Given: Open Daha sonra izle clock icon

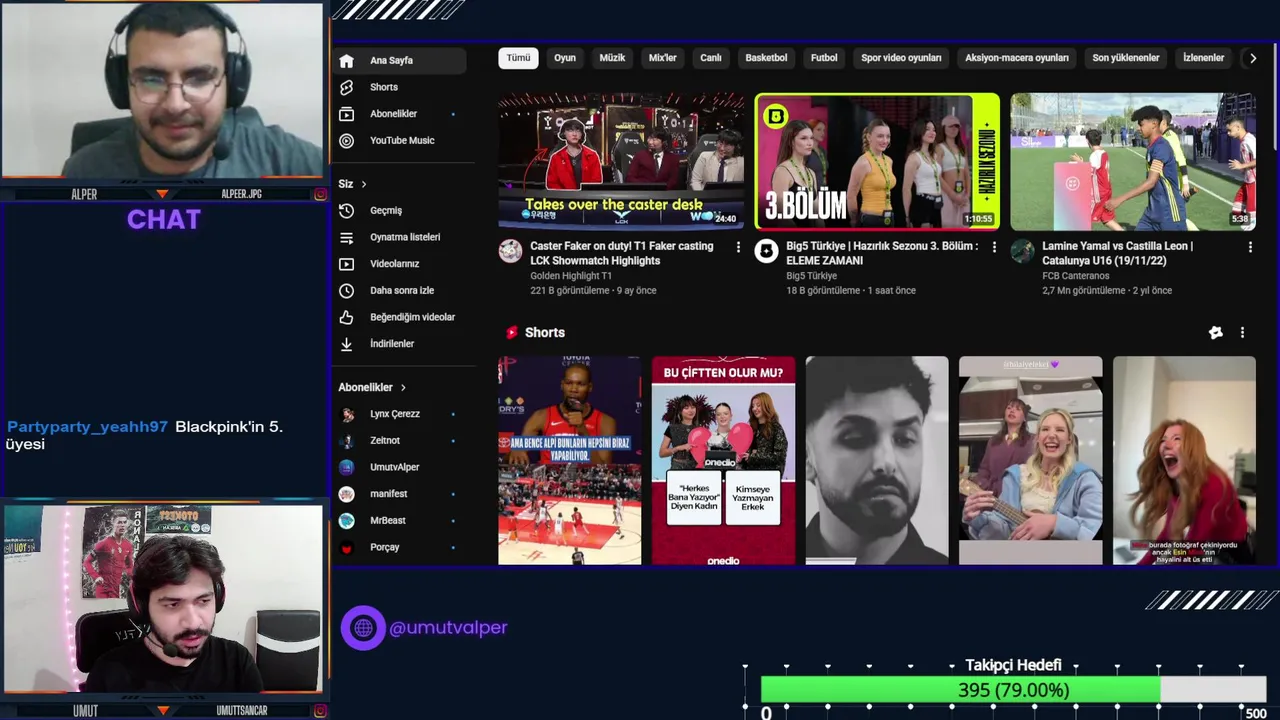Looking at the screenshot, I should coord(346,291).
